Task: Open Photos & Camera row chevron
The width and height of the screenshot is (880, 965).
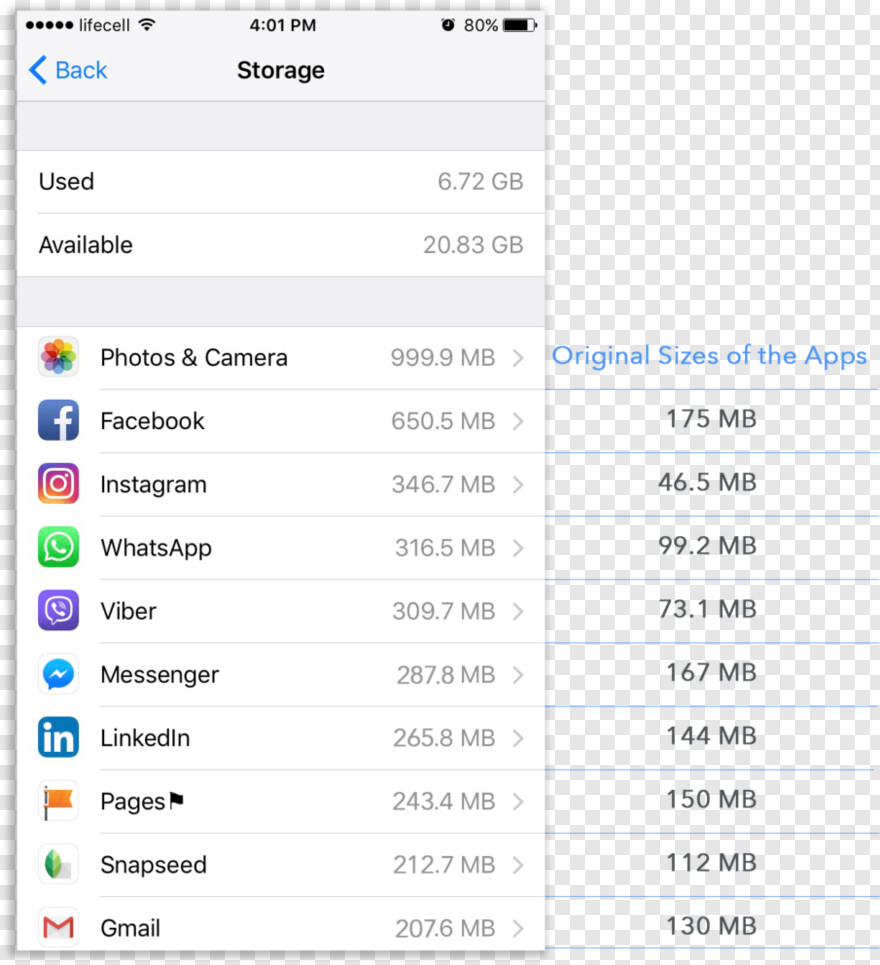Action: pyautogui.click(x=518, y=358)
